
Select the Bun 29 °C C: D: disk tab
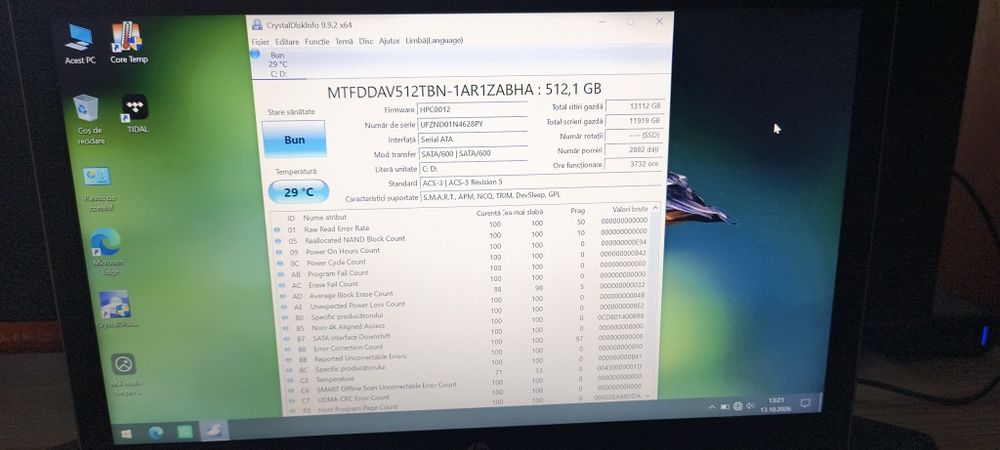coord(278,64)
